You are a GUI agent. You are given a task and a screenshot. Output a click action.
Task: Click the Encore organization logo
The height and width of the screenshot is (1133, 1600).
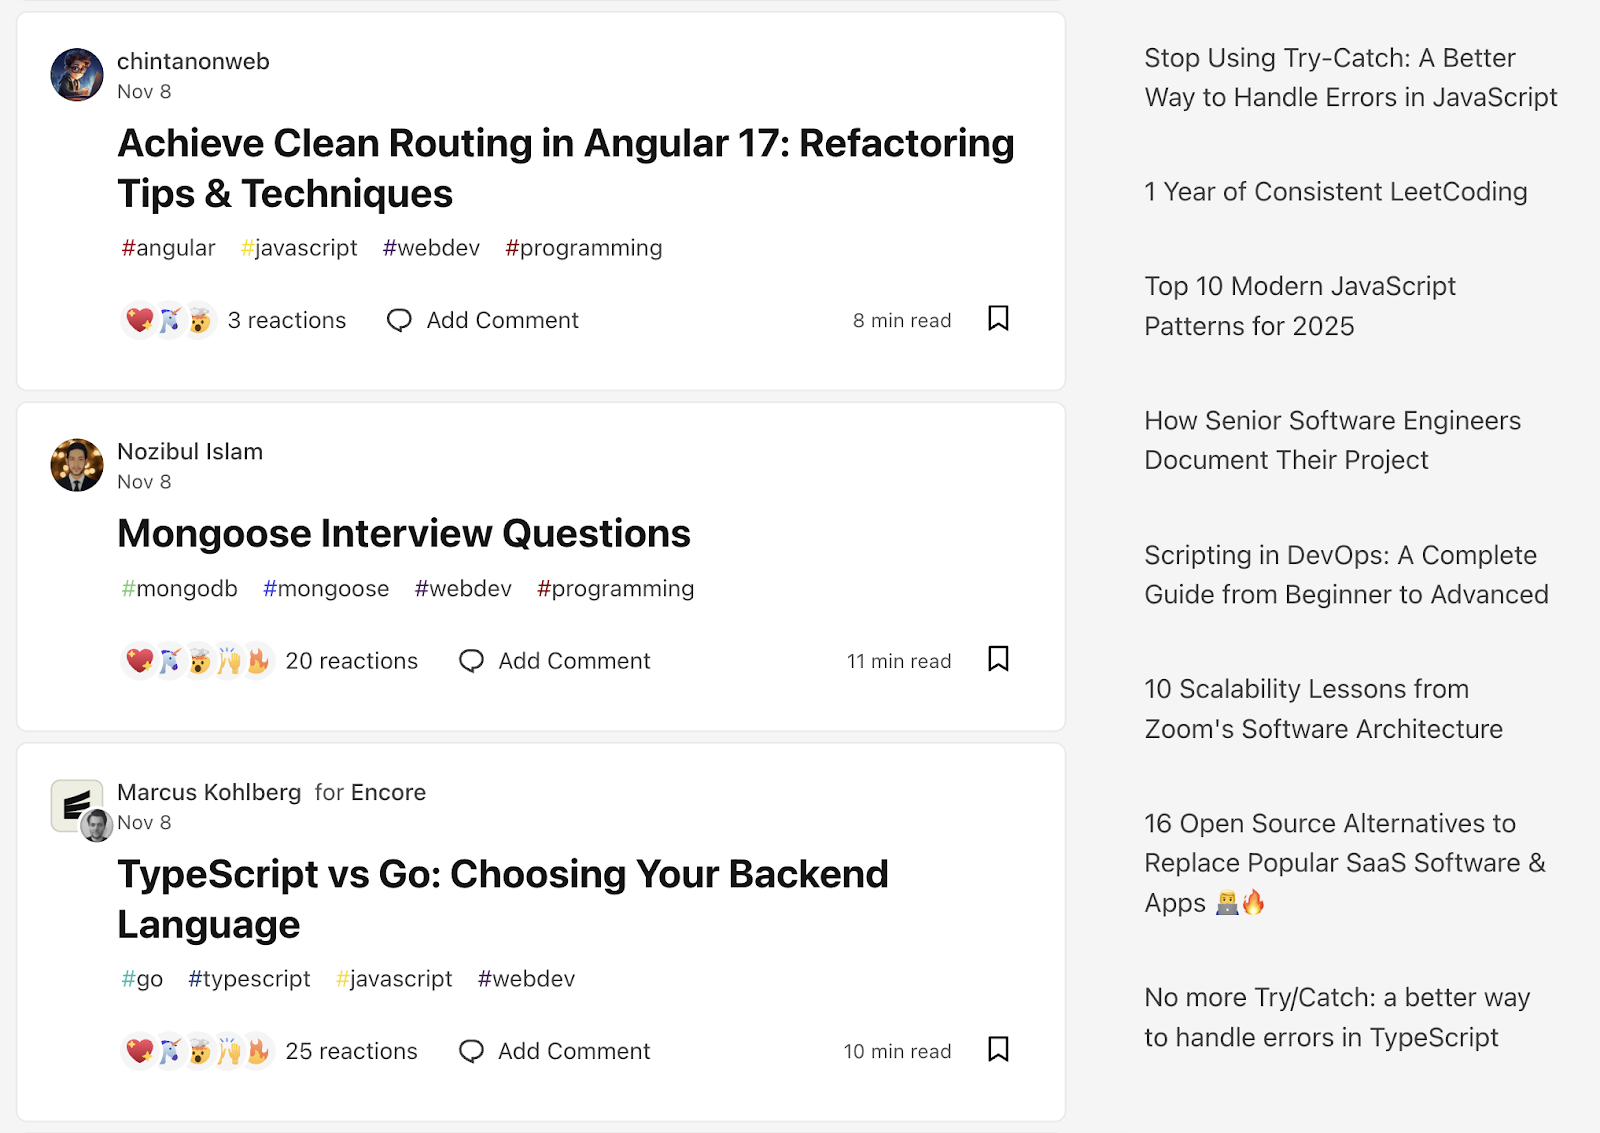[75, 800]
